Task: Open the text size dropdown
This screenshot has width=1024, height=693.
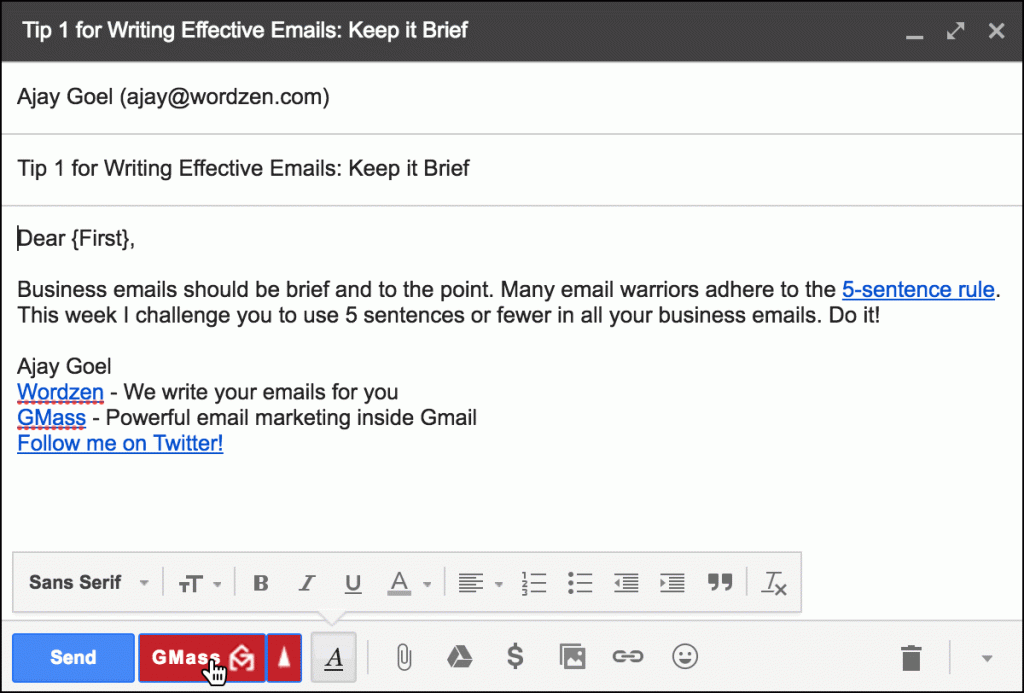Action: tap(200, 582)
